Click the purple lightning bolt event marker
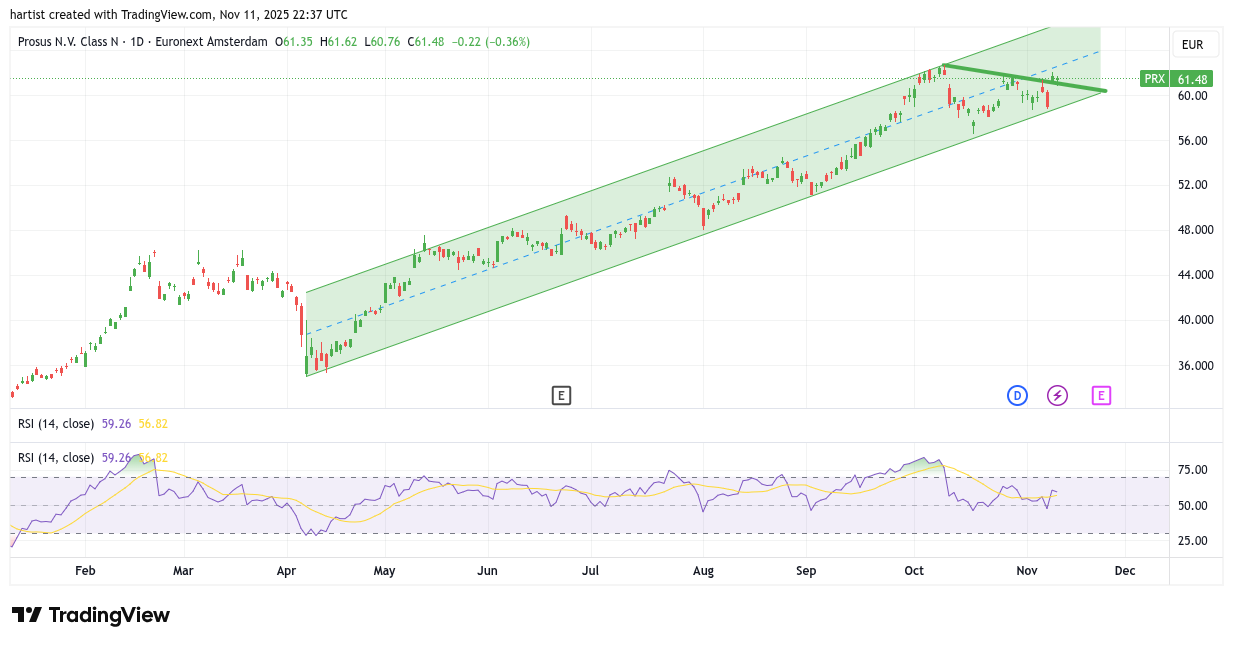Screen dimensions: 1233x645 1057,395
